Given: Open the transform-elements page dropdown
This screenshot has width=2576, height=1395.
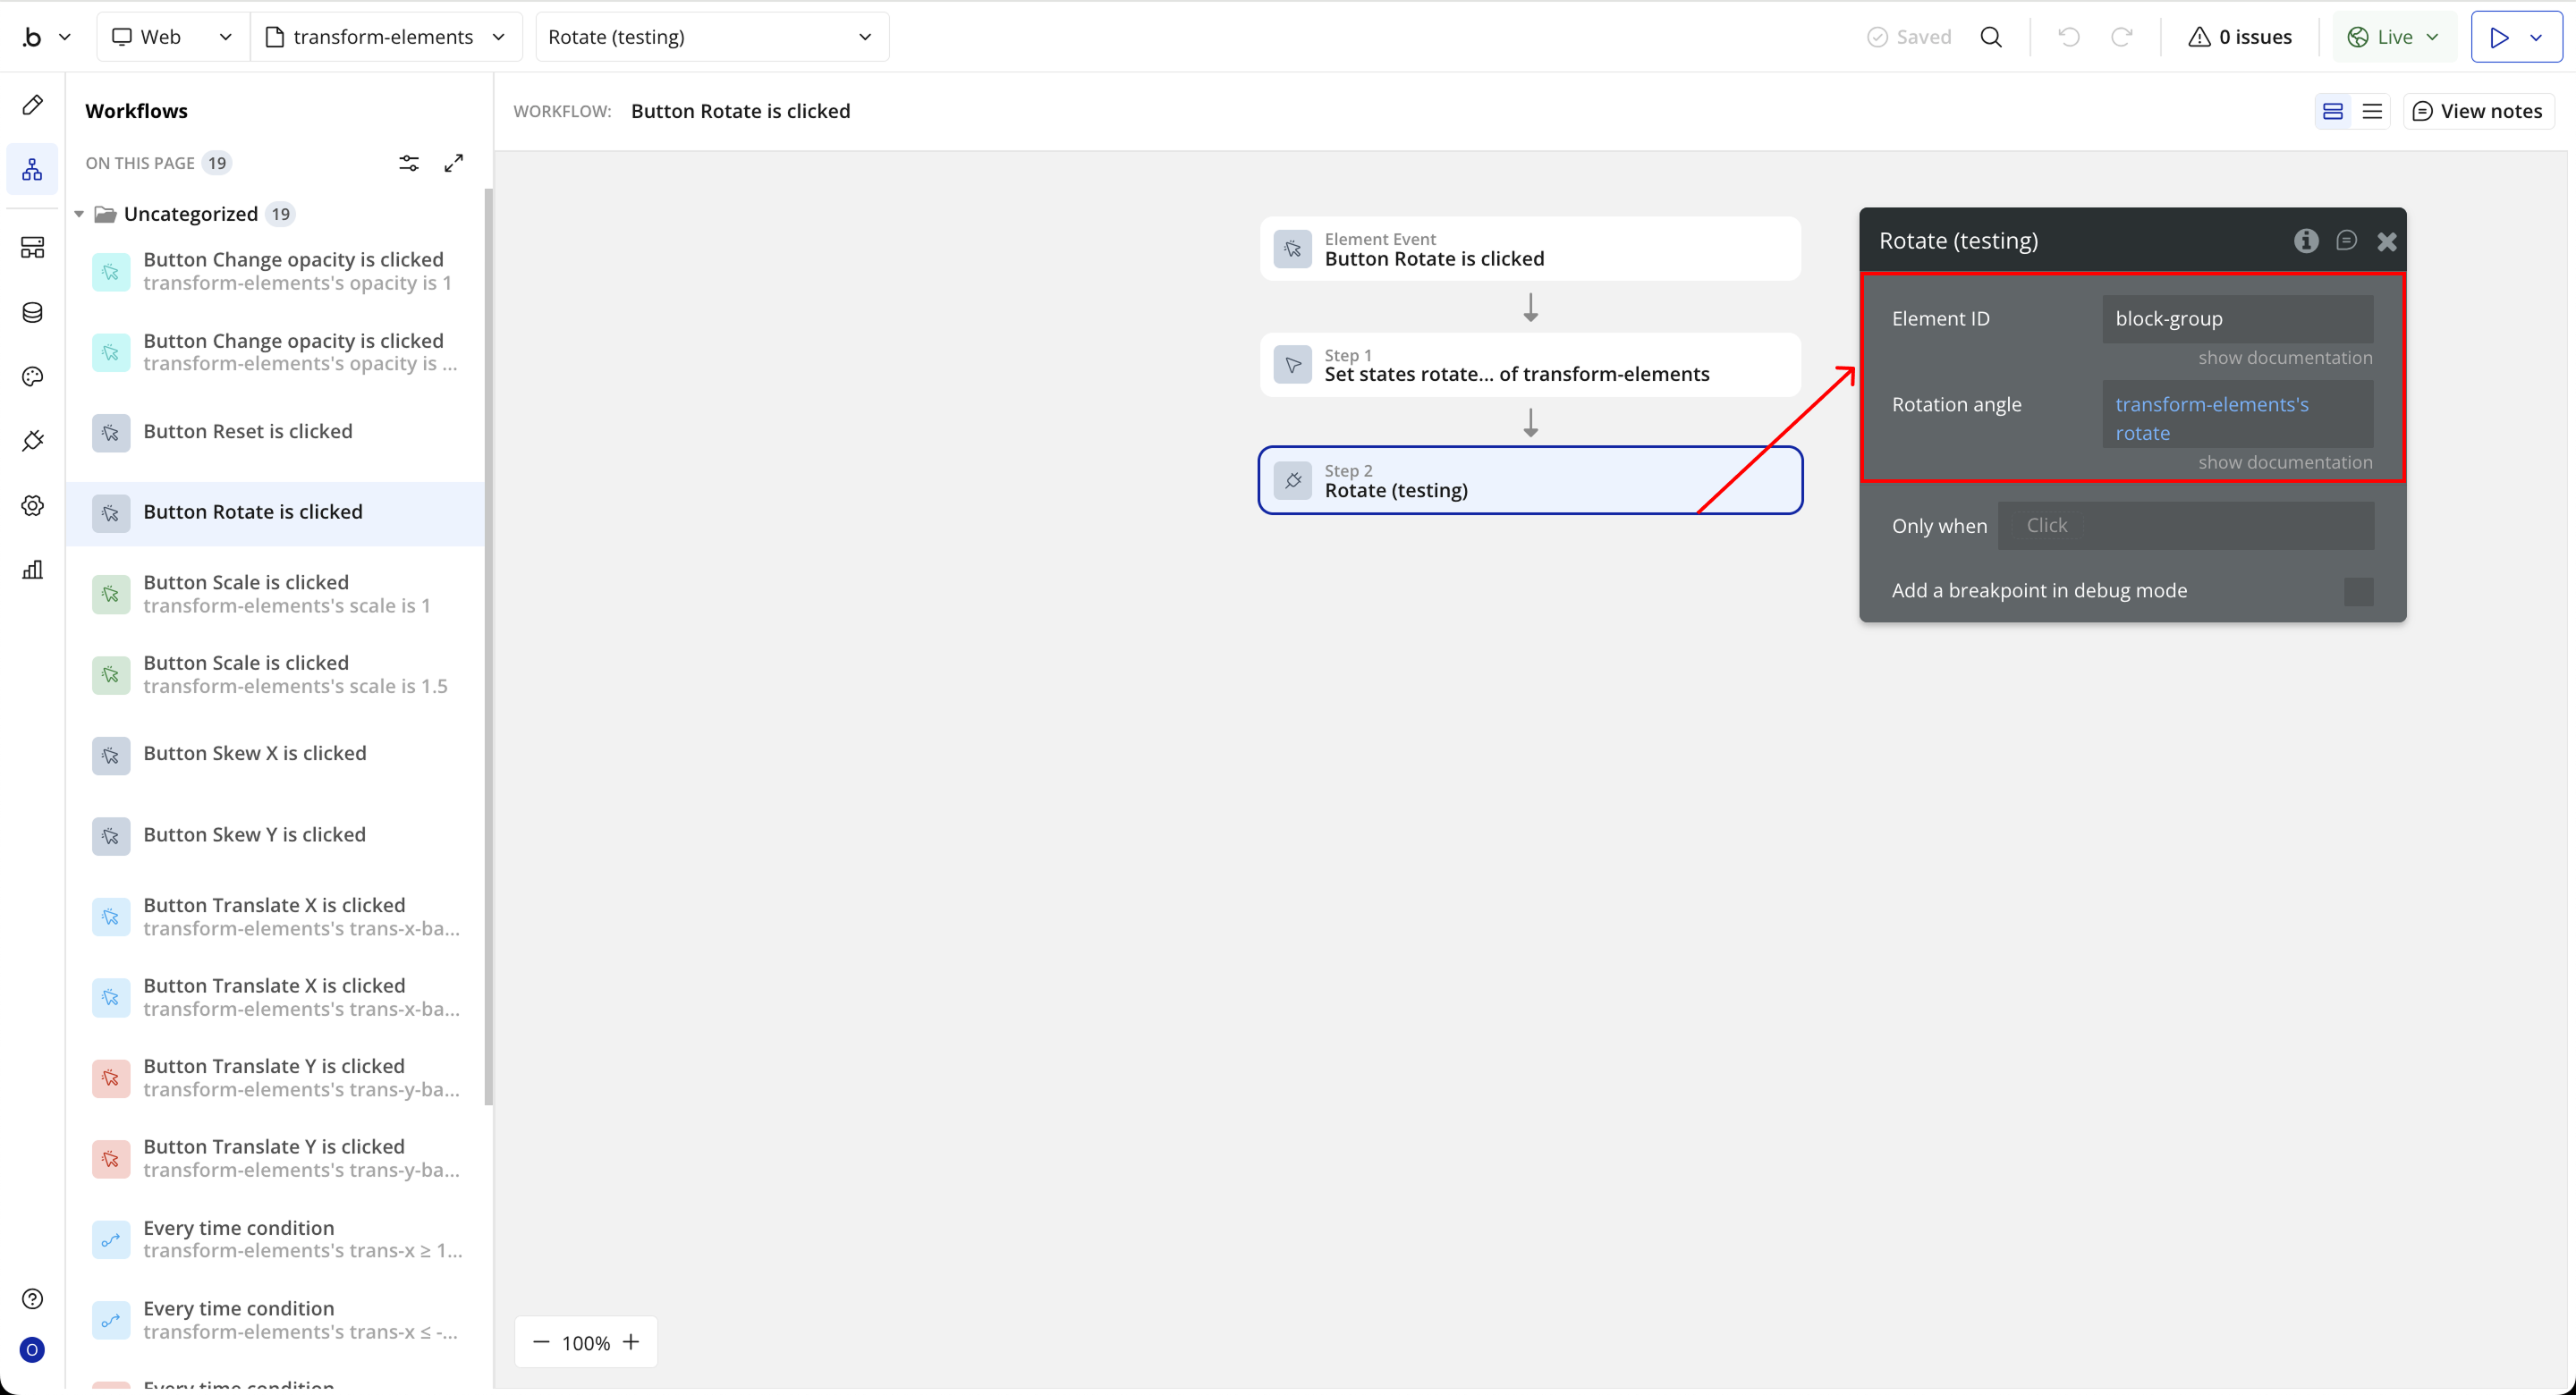Looking at the screenshot, I should point(385,37).
